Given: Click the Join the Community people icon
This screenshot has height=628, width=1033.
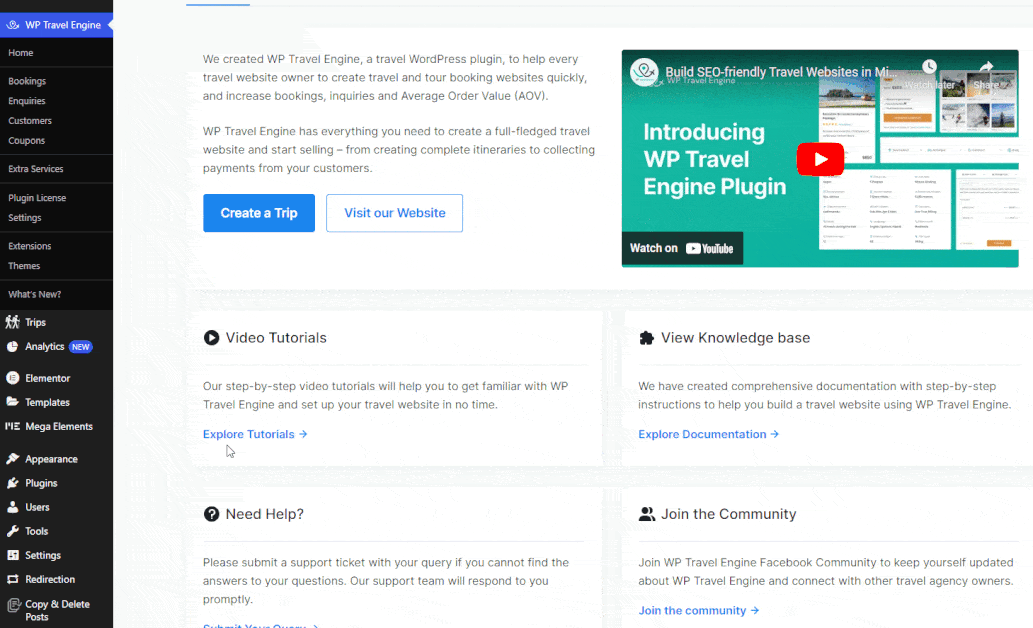Looking at the screenshot, I should [x=646, y=514].
